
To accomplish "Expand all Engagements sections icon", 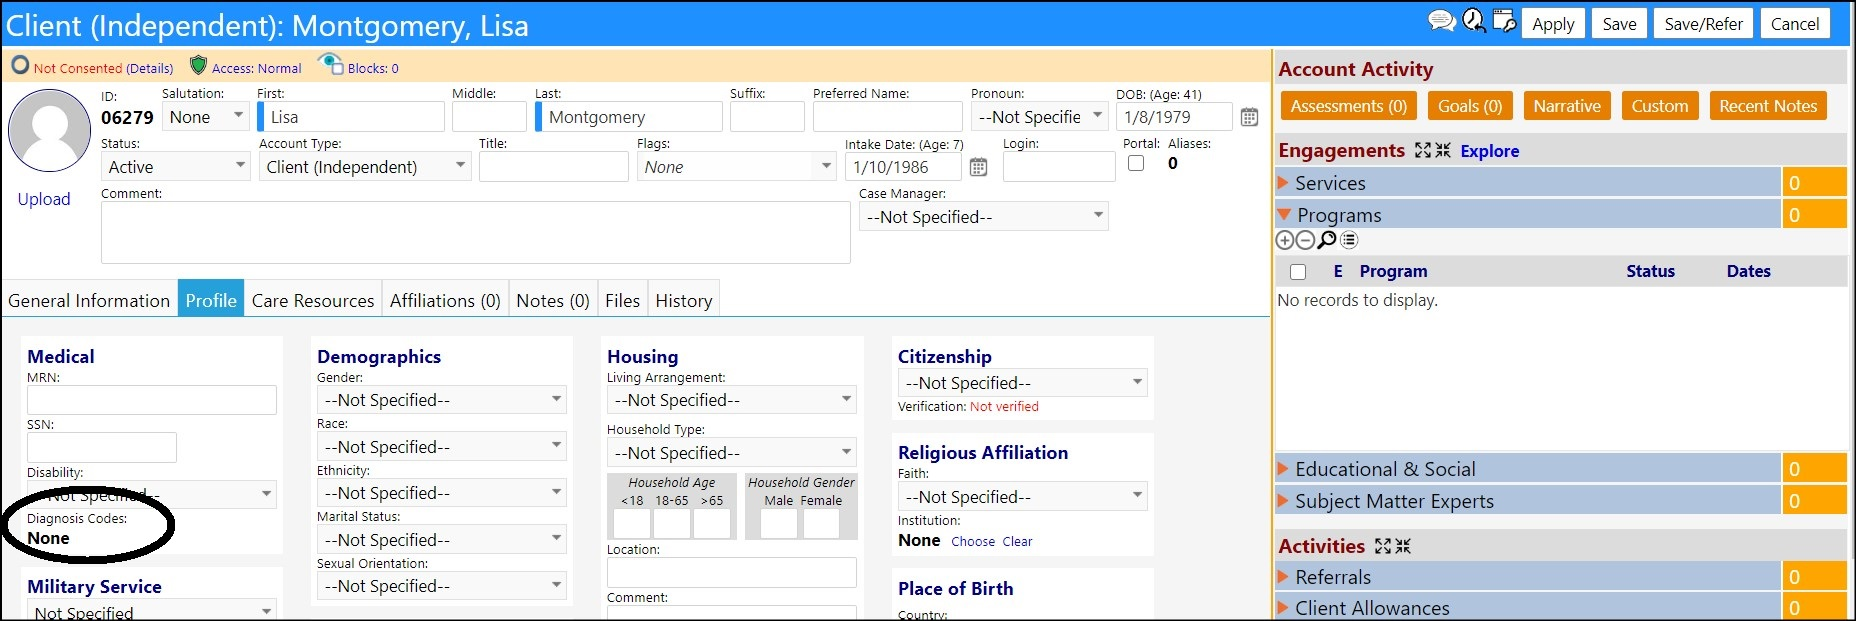I will [x=1423, y=150].
